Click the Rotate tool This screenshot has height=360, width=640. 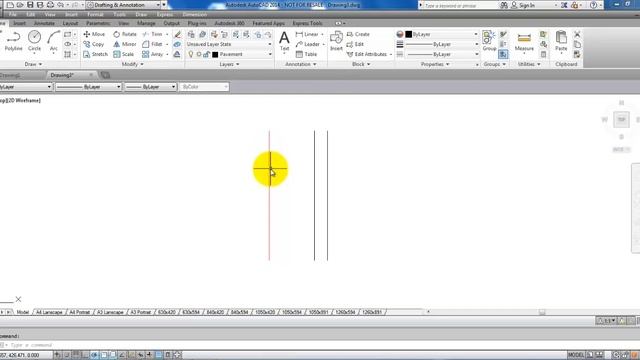(125, 34)
